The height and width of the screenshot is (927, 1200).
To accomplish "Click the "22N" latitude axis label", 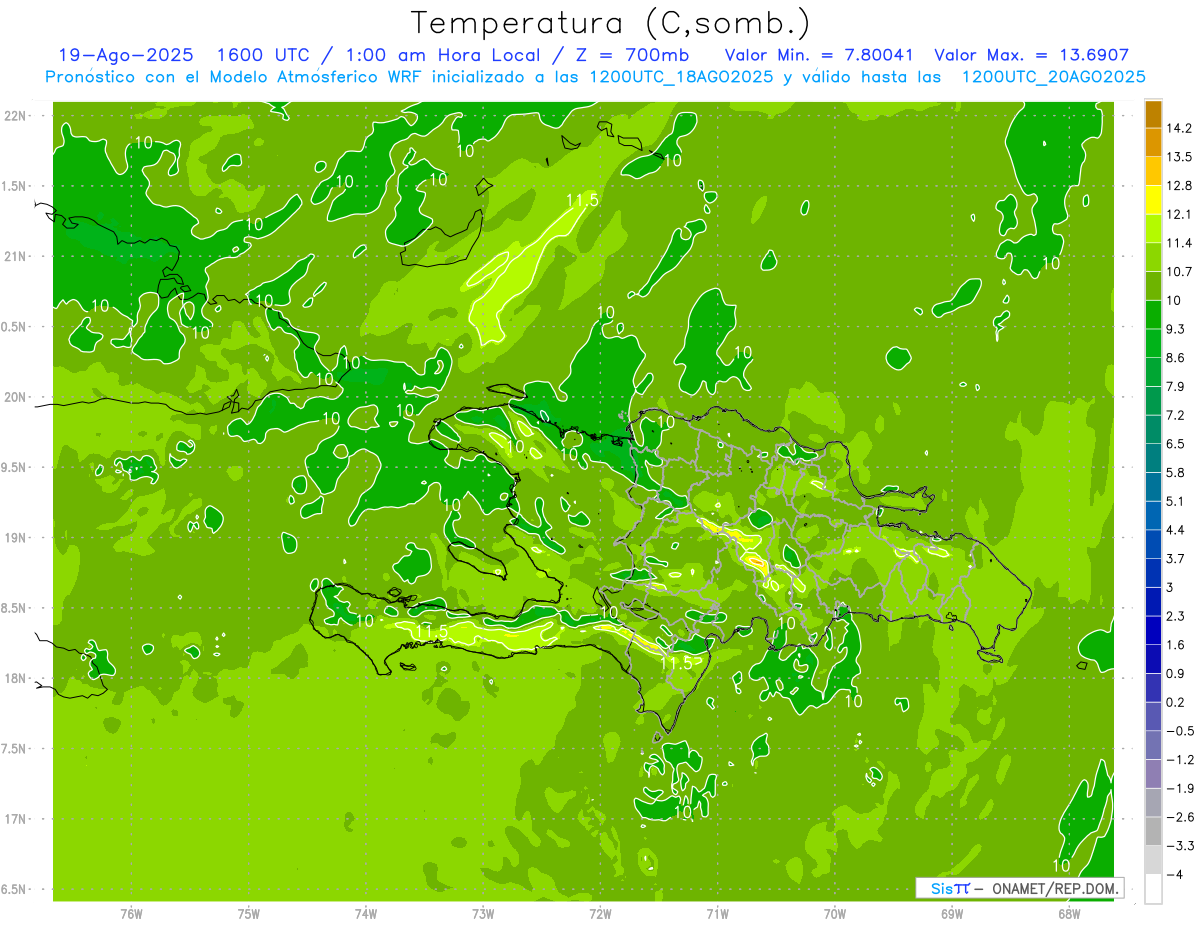I will 17,115.
